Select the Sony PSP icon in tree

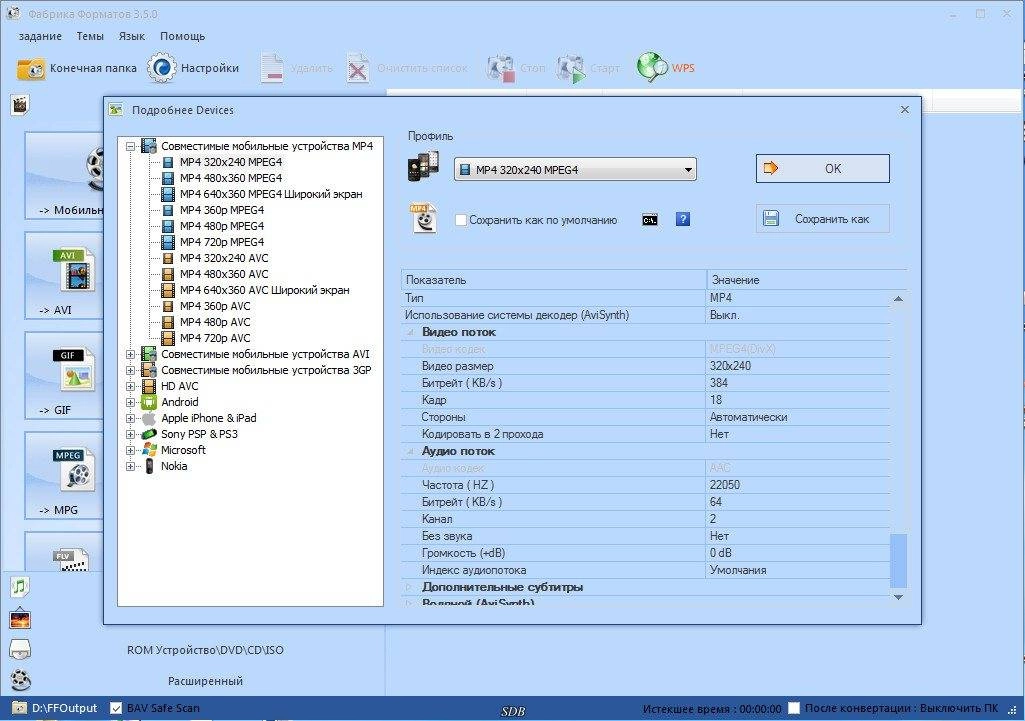tap(149, 434)
